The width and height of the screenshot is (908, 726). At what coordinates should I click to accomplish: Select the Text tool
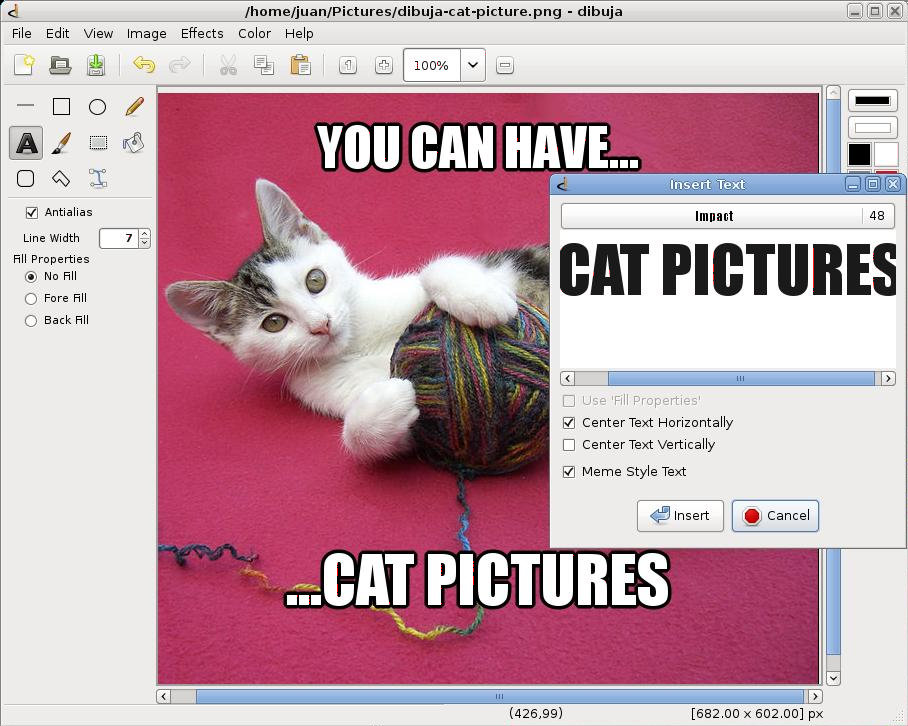pyautogui.click(x=26, y=142)
